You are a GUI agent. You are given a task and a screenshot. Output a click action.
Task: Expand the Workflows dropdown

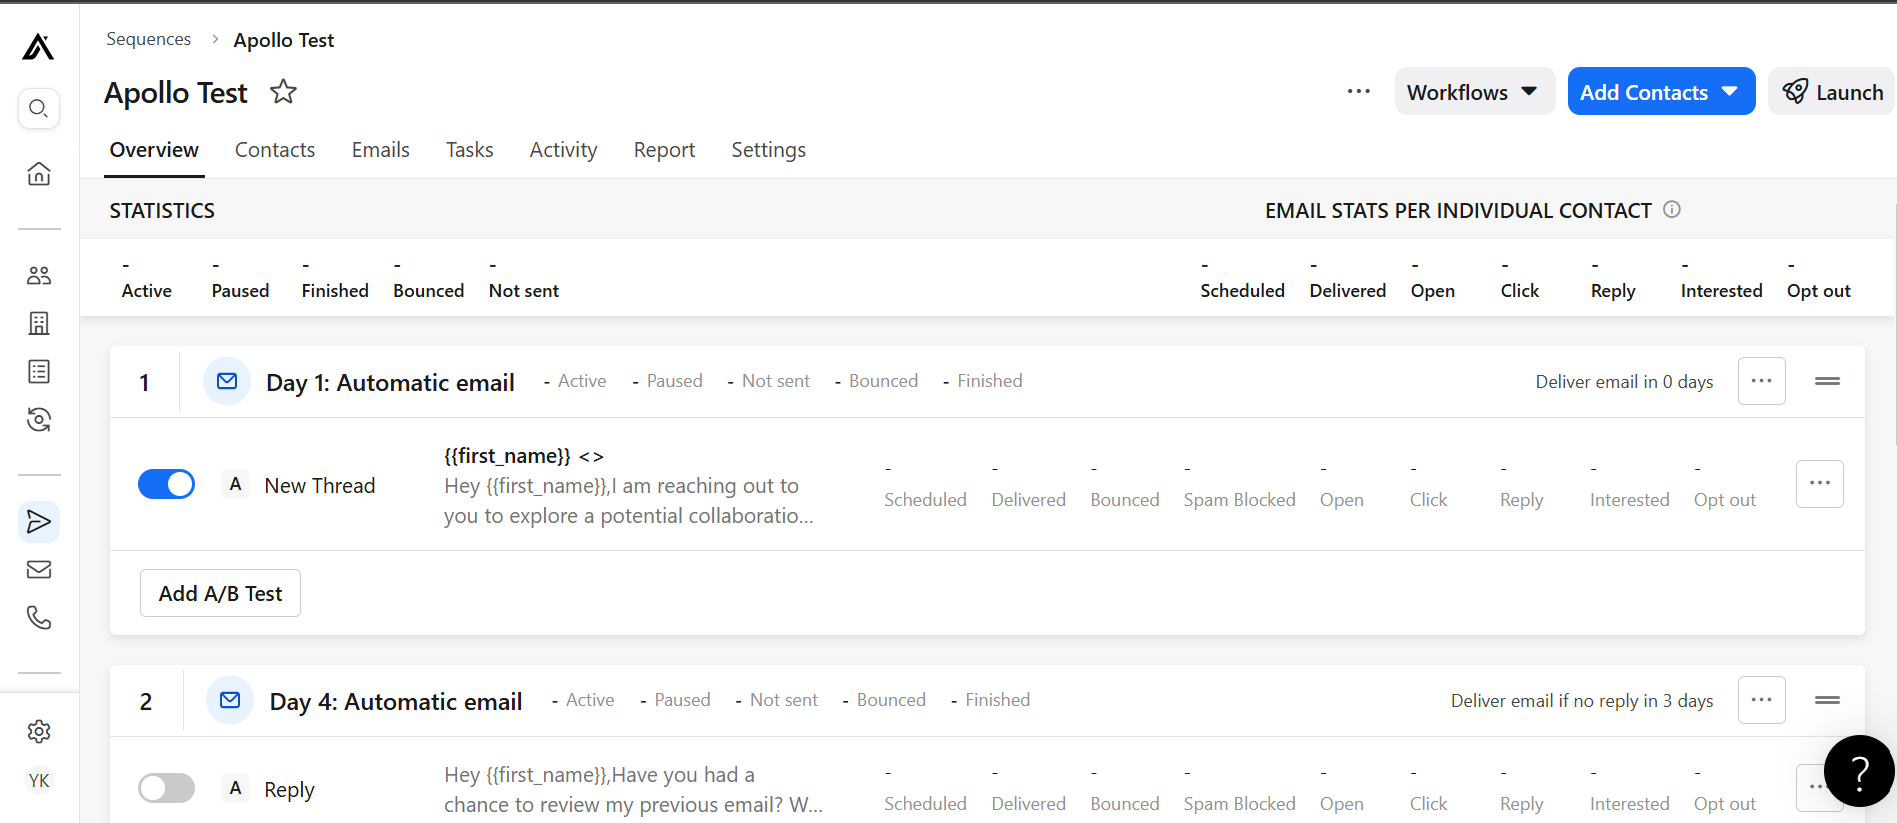[1473, 92]
